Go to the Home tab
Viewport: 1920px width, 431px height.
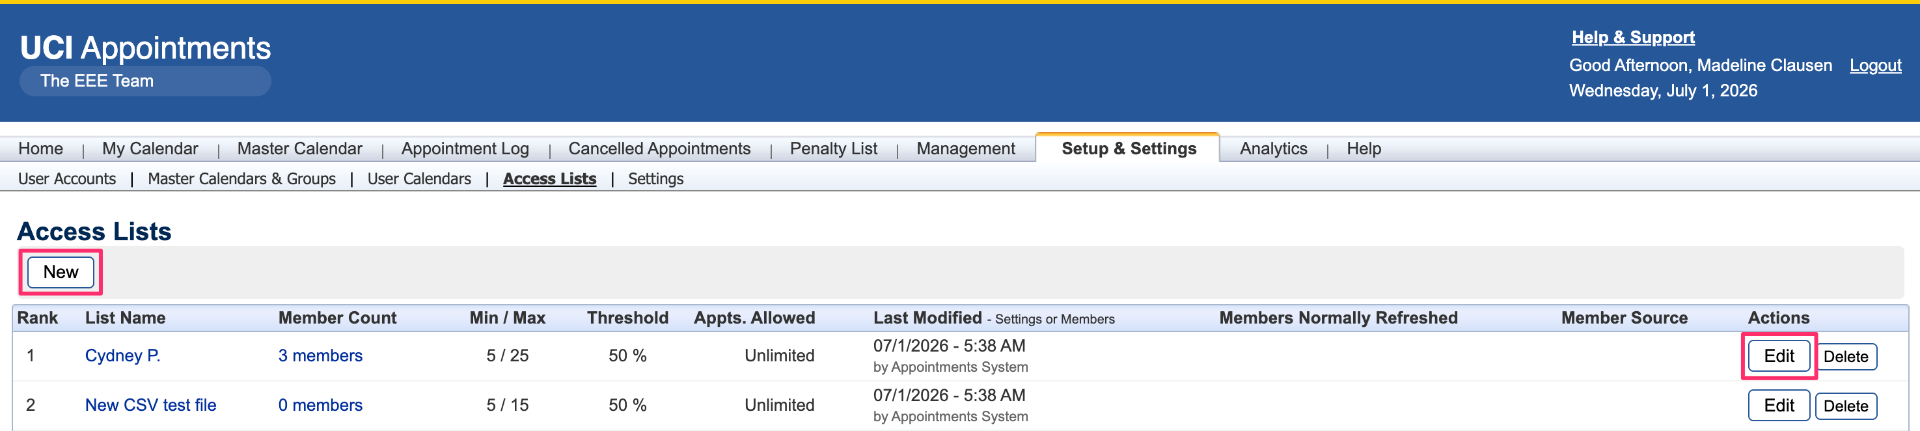(x=41, y=148)
